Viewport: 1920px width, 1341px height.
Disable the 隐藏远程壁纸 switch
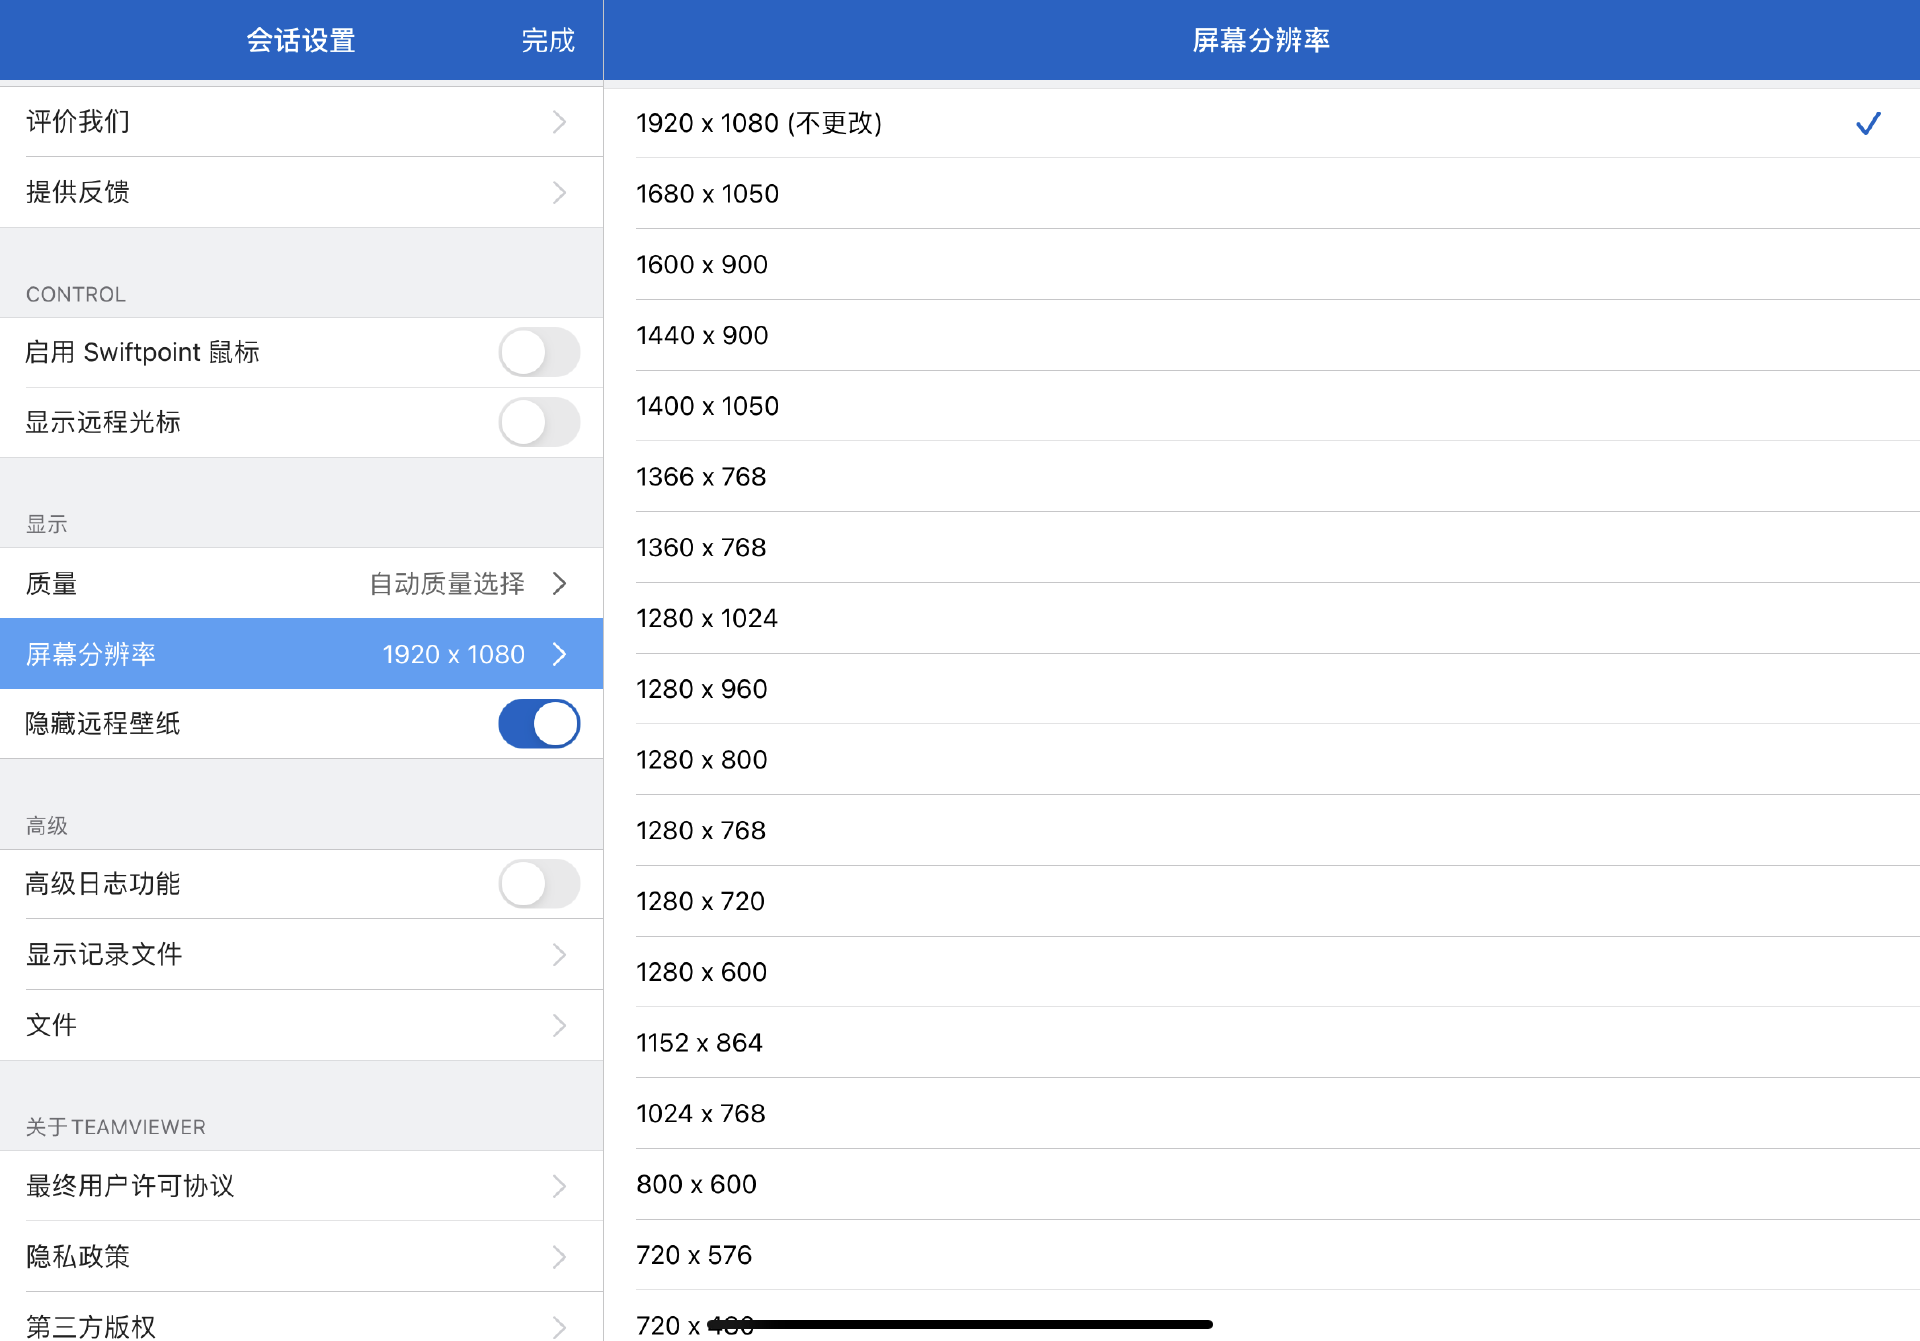pyautogui.click(x=539, y=724)
